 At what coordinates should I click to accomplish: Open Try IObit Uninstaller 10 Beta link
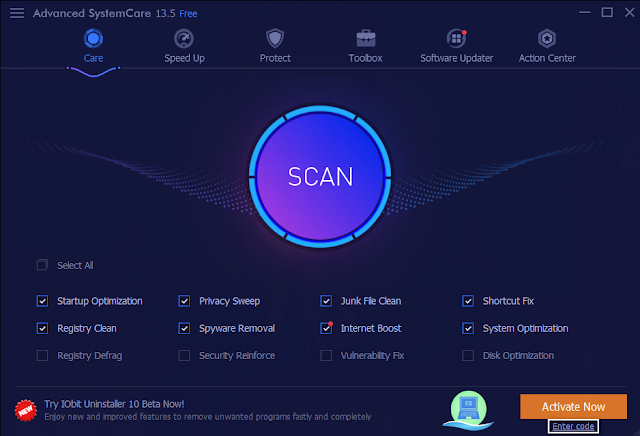(114, 404)
